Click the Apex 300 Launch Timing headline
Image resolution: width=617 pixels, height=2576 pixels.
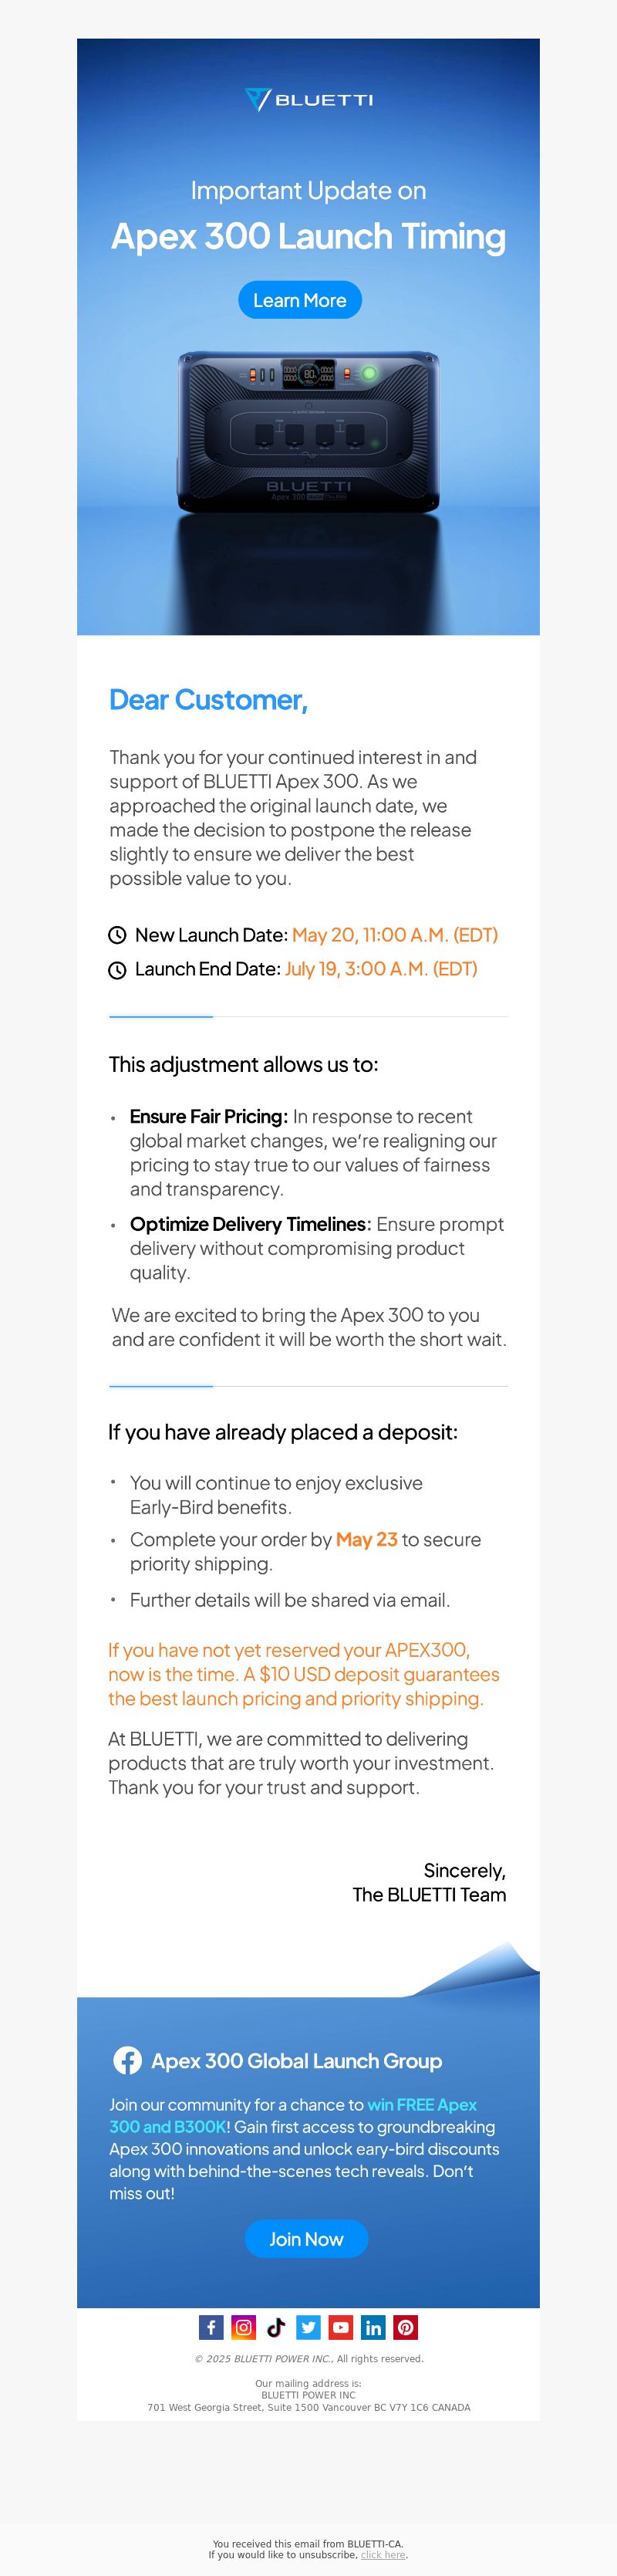[308, 236]
